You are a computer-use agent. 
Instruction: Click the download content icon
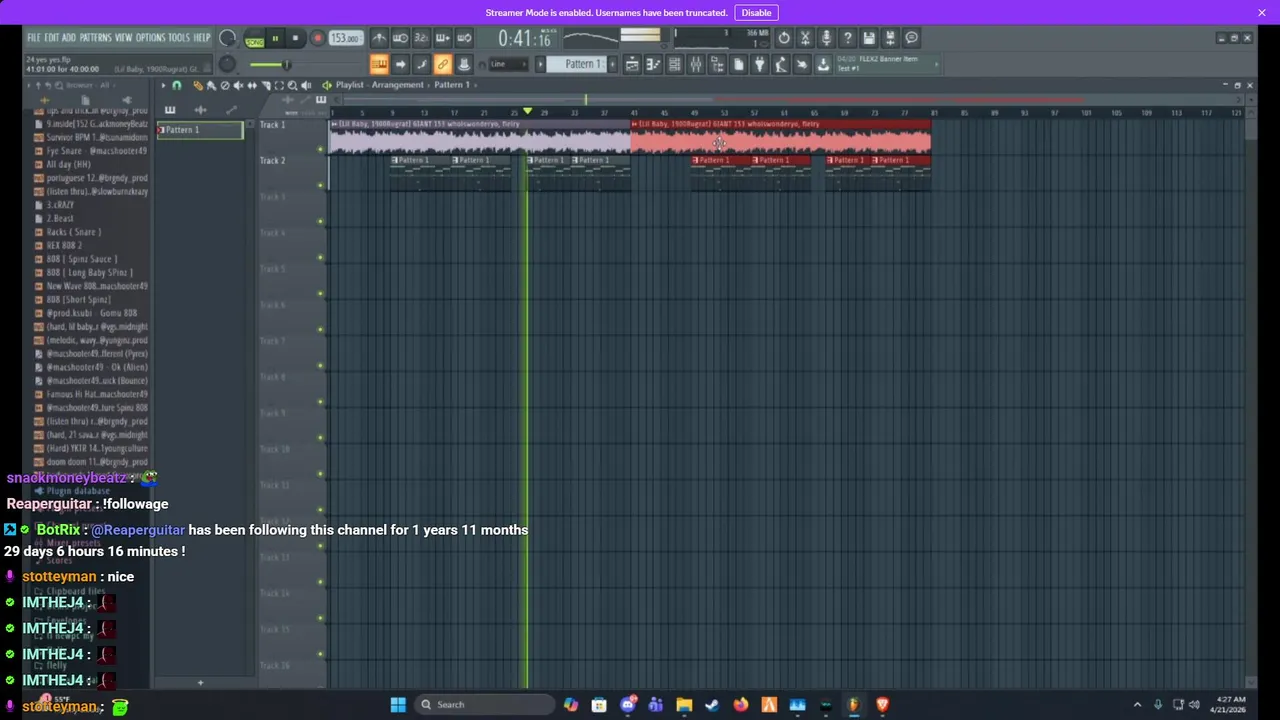(823, 64)
